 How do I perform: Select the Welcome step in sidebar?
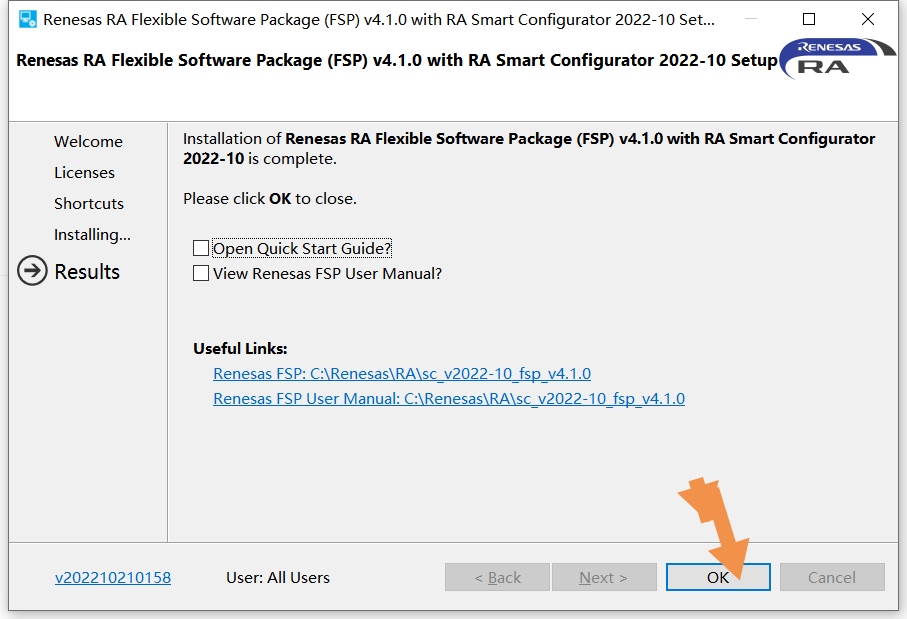pos(89,142)
